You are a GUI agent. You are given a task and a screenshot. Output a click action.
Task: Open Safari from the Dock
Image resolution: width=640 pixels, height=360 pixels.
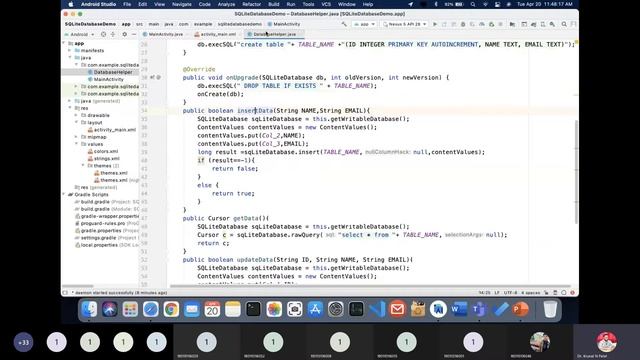(x=151, y=309)
